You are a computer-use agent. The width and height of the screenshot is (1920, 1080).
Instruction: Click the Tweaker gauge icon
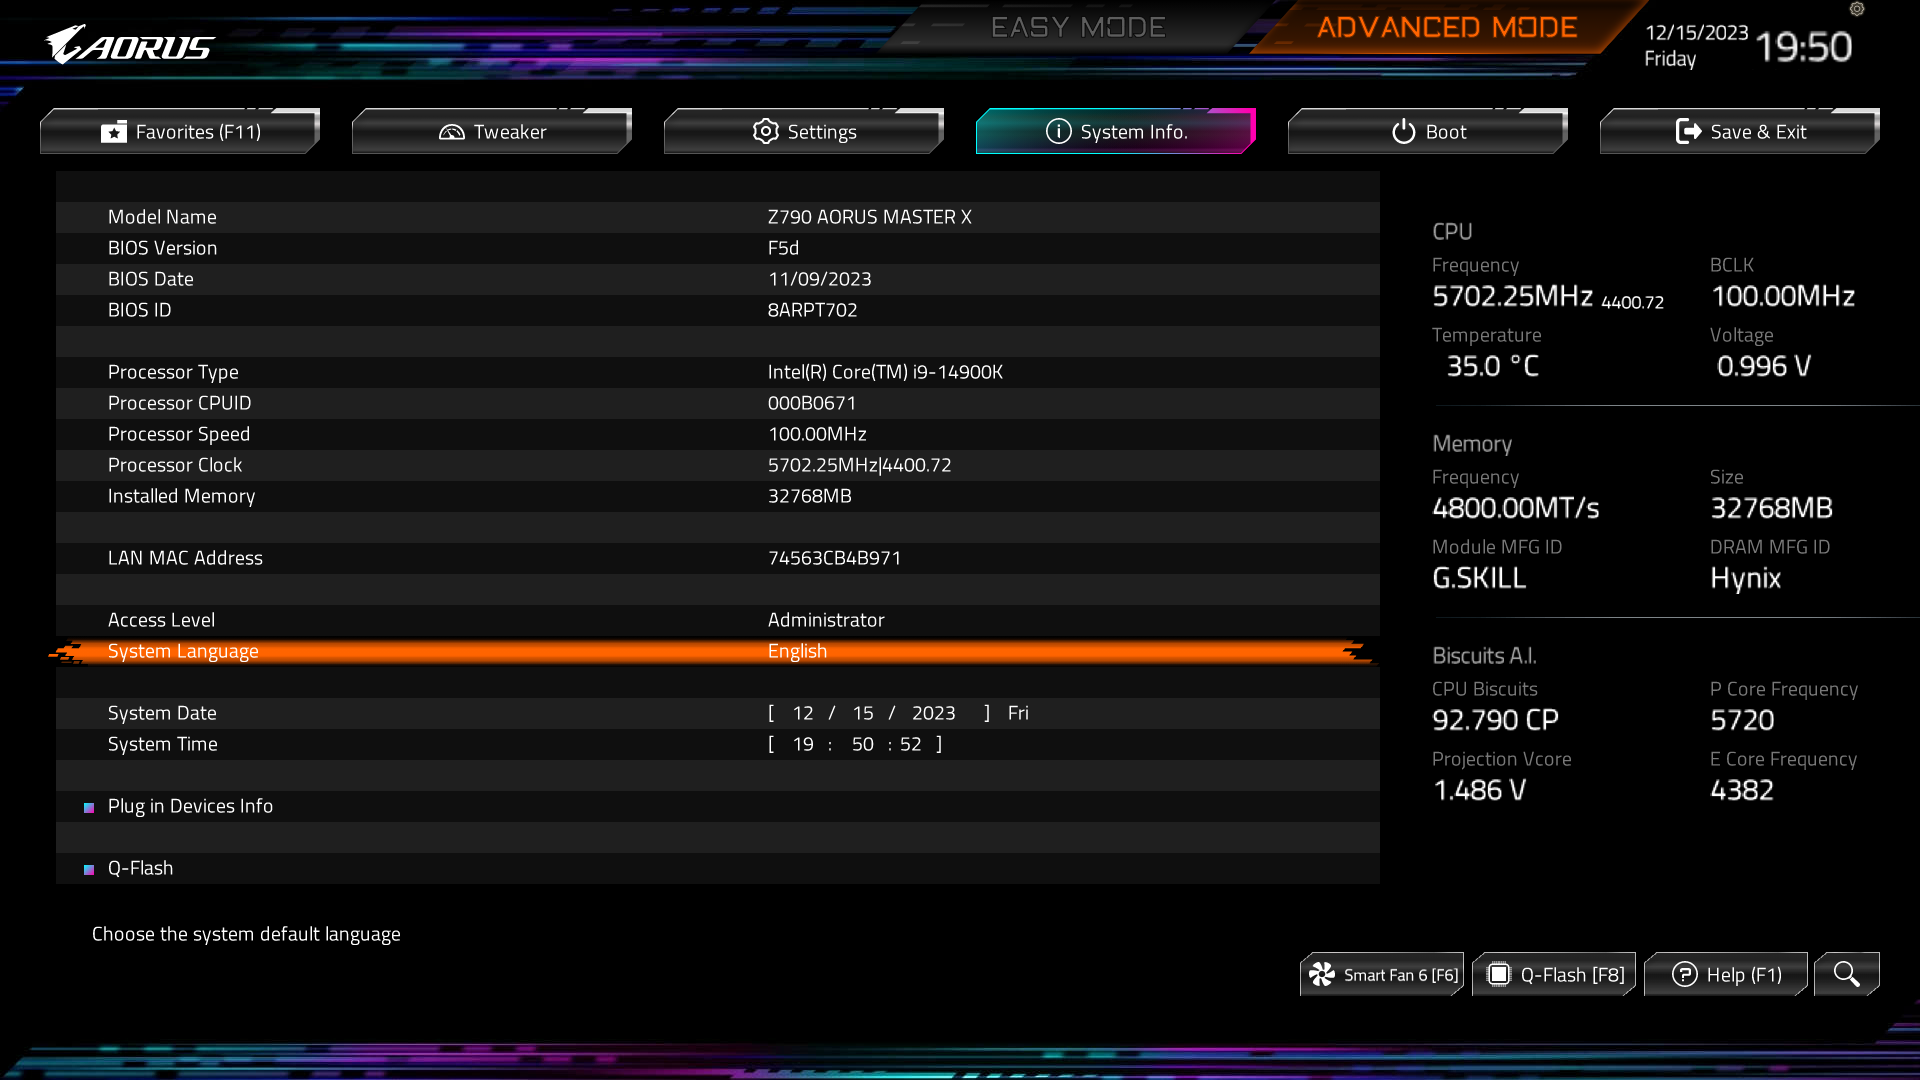point(452,132)
